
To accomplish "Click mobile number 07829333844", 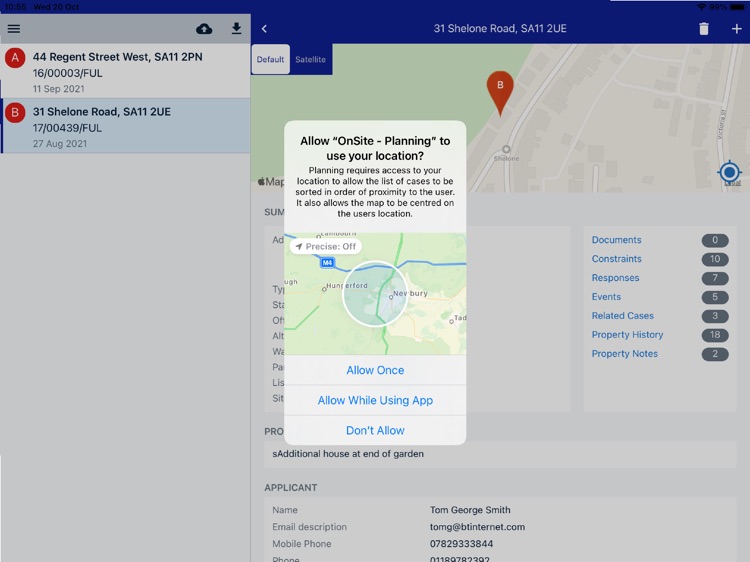I will coord(461,544).
